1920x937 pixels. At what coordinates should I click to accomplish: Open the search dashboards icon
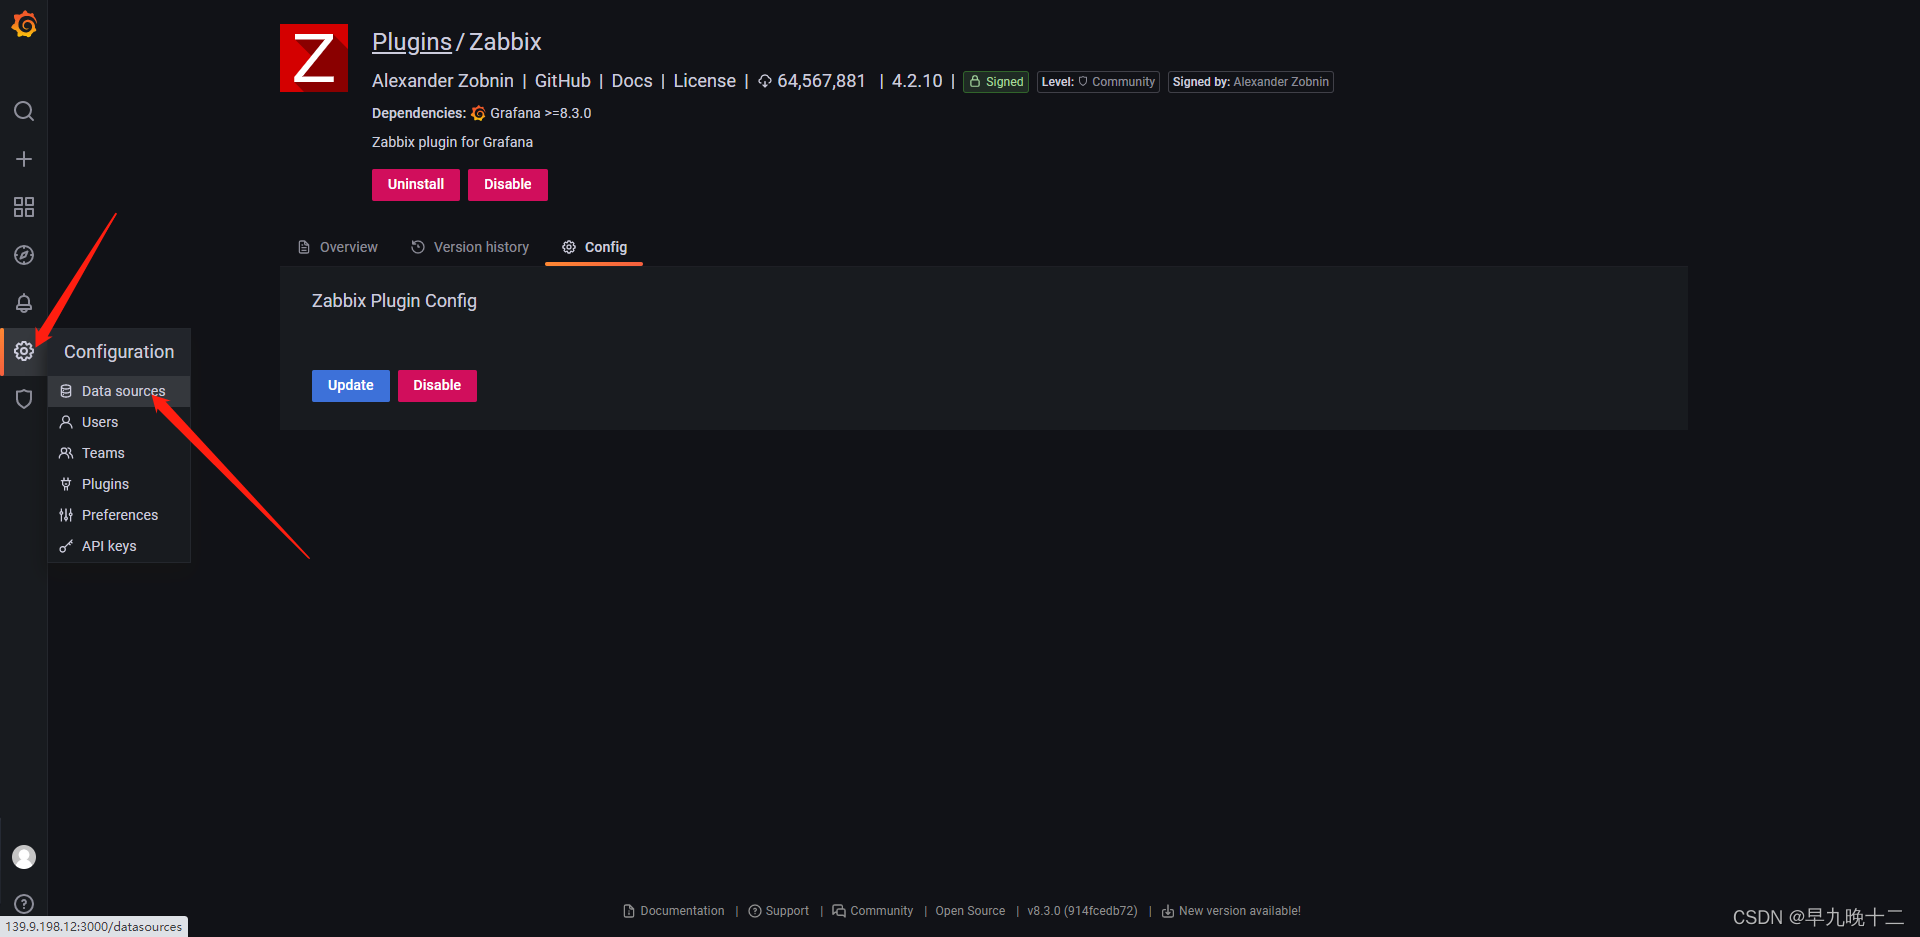tap(24, 111)
